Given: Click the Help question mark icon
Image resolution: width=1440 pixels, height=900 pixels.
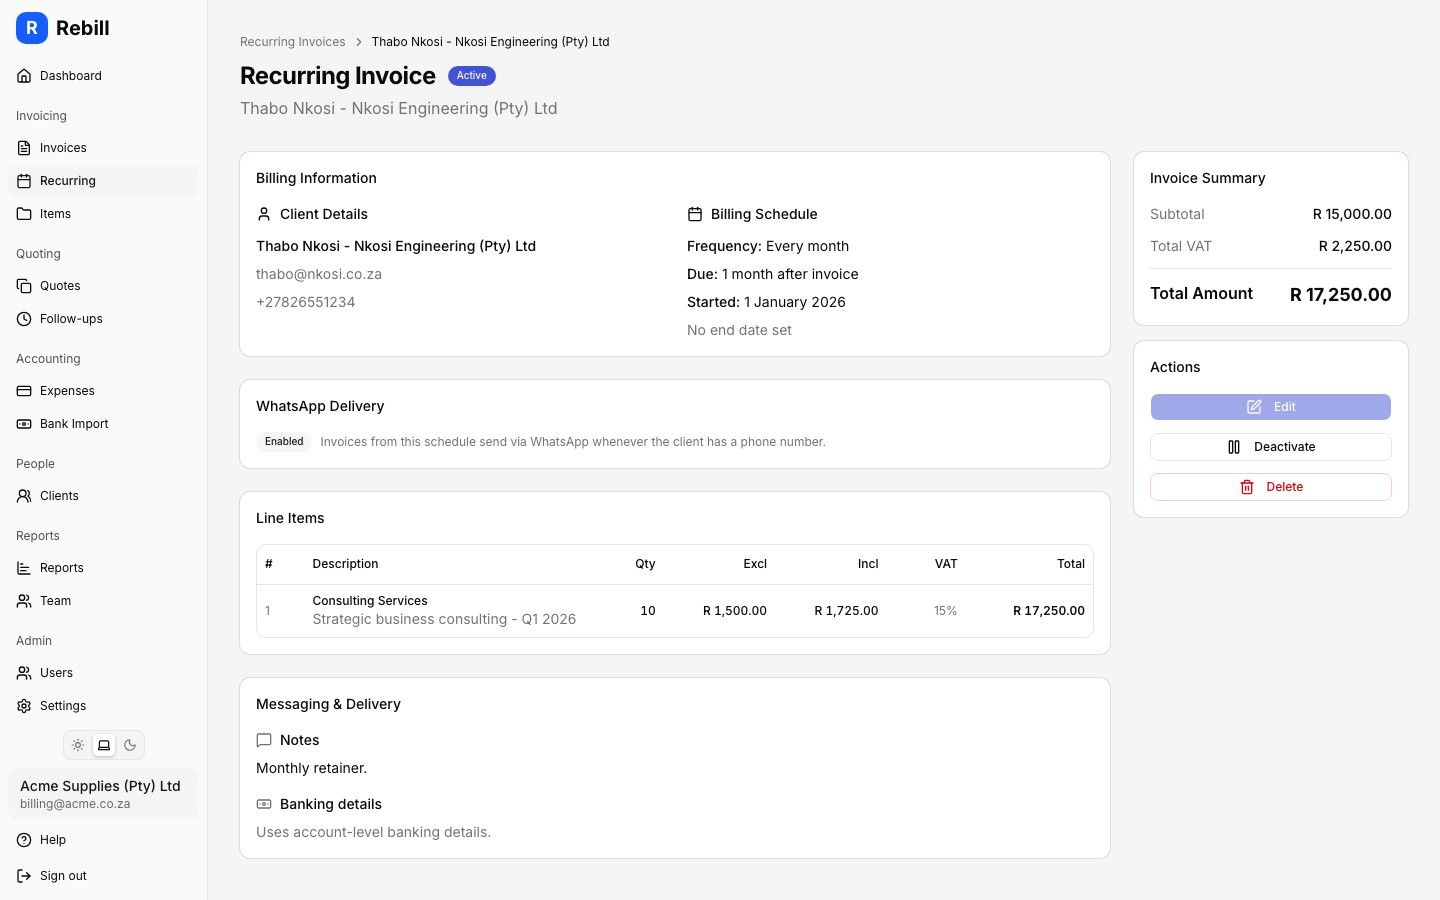Looking at the screenshot, I should (24, 840).
